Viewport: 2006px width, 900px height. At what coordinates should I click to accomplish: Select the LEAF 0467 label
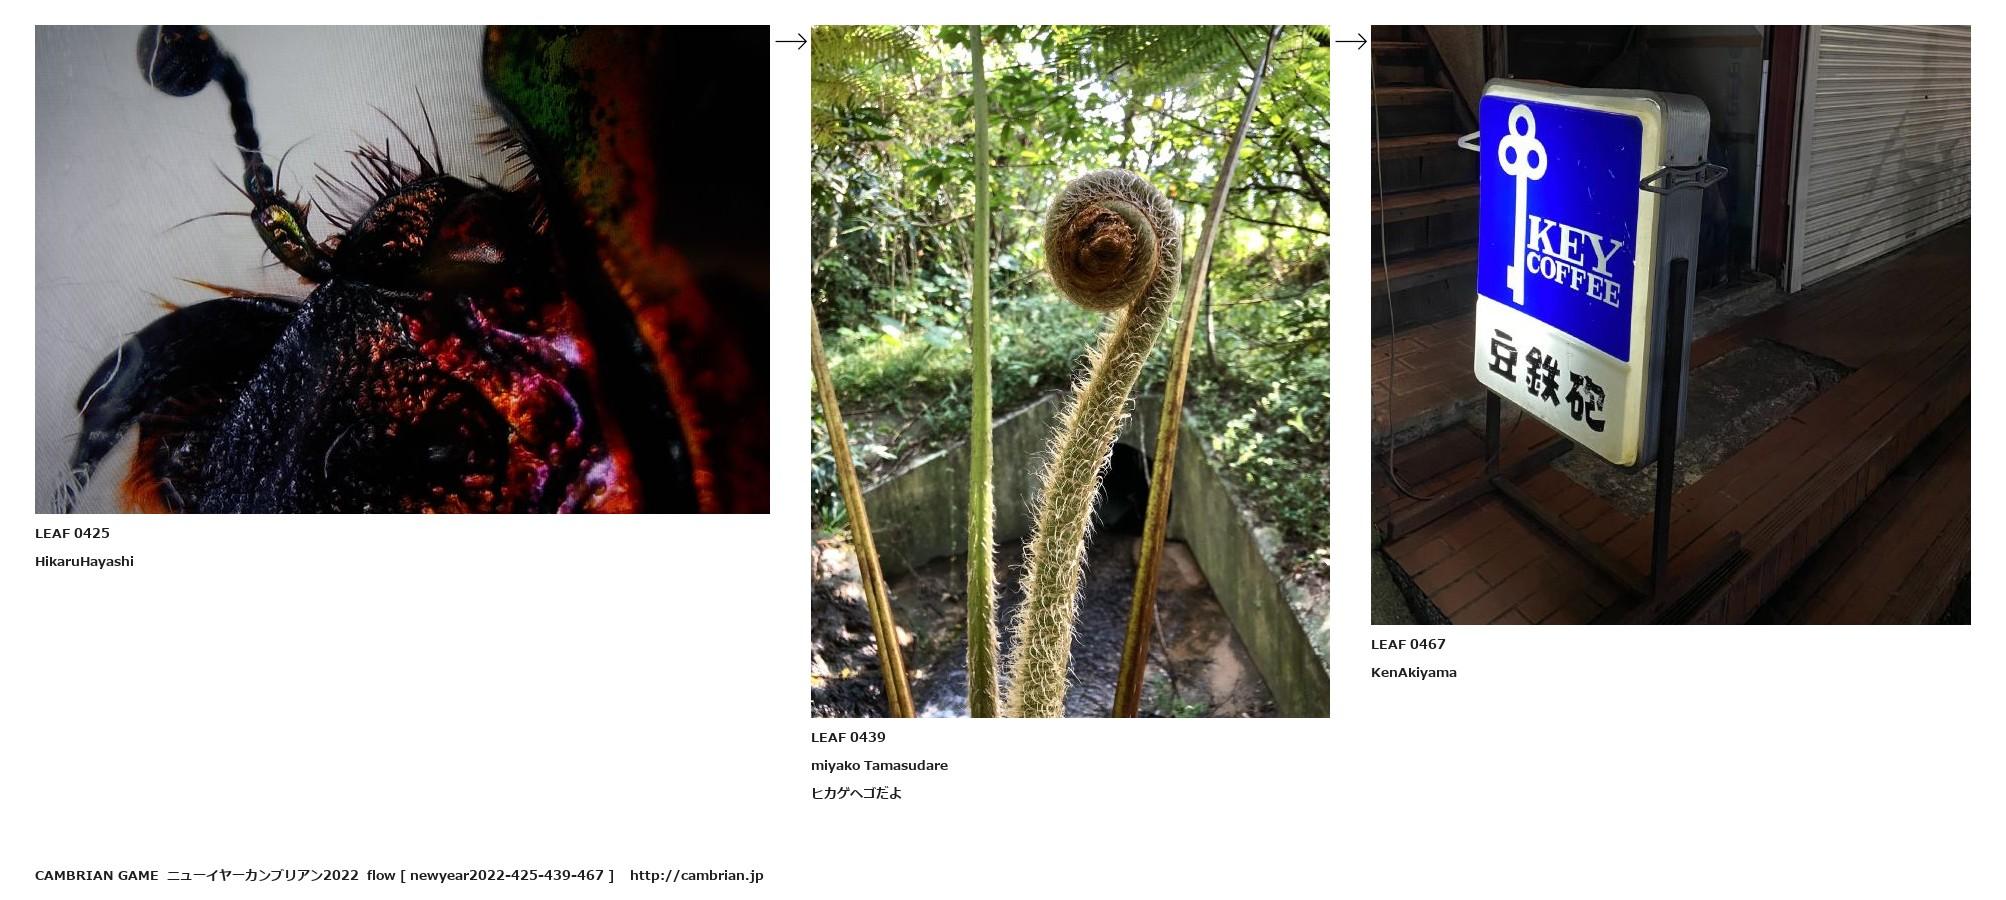click(1408, 645)
